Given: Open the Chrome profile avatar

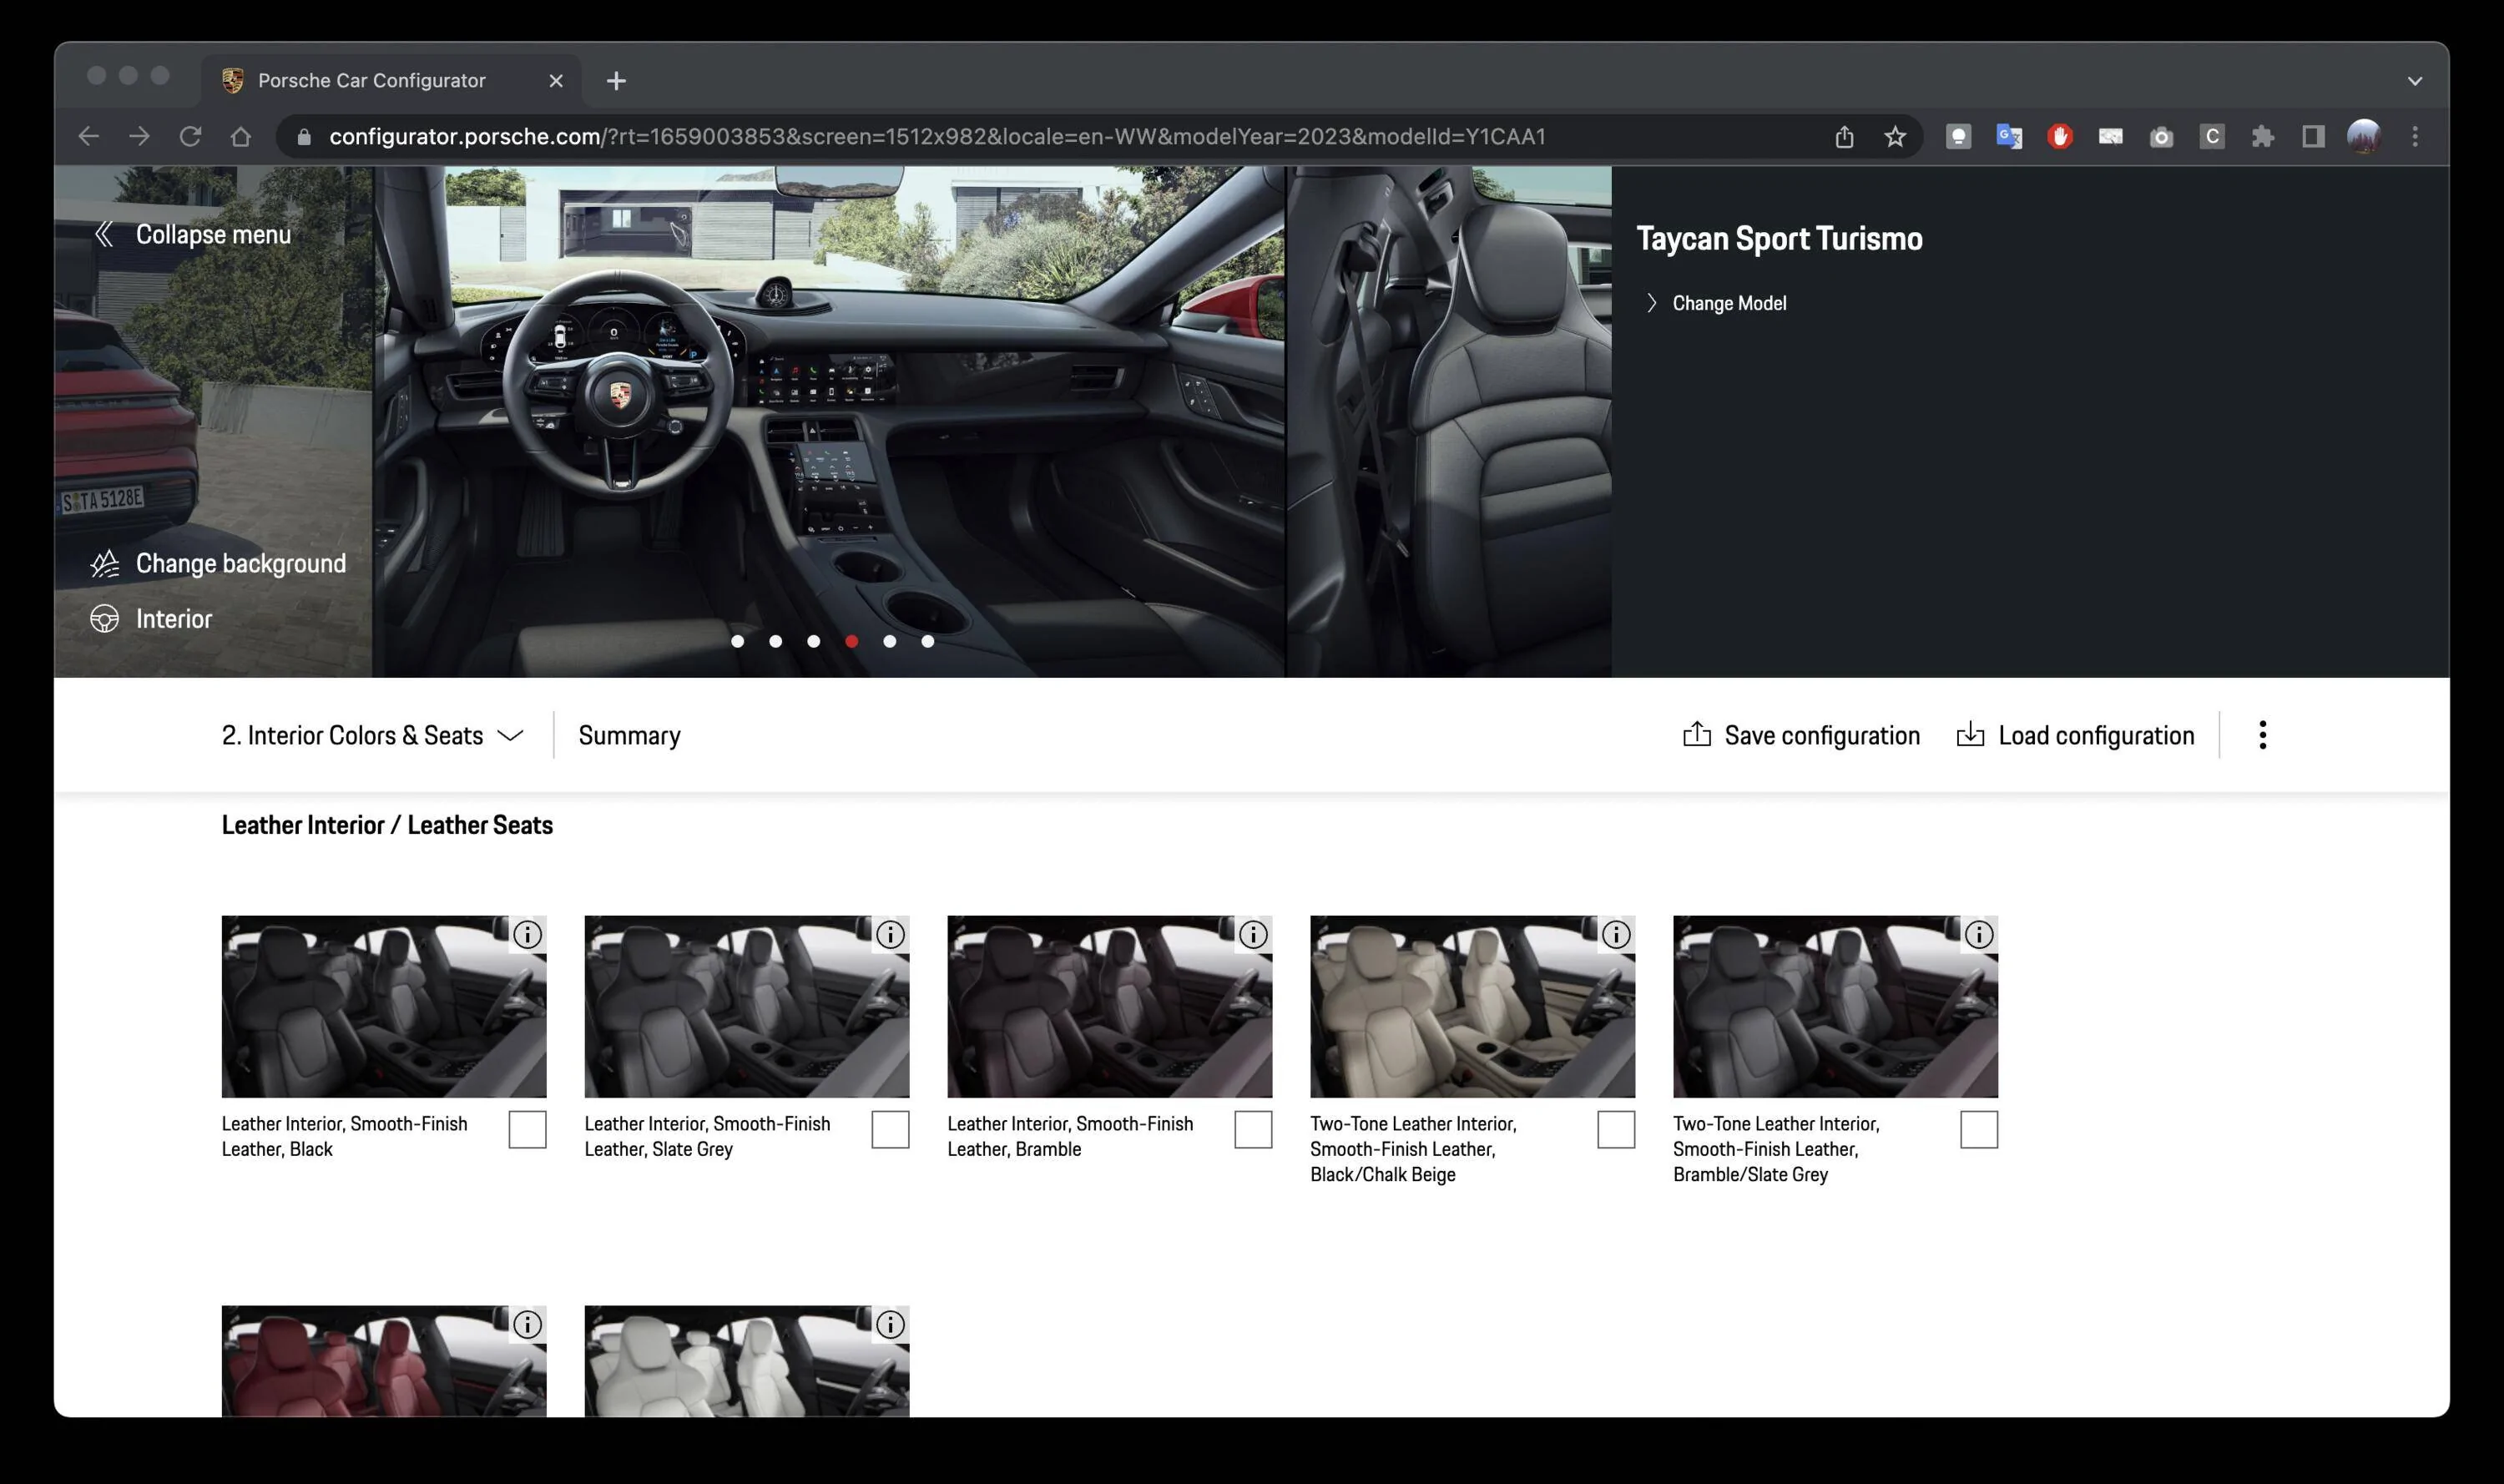Looking at the screenshot, I should 2364,136.
